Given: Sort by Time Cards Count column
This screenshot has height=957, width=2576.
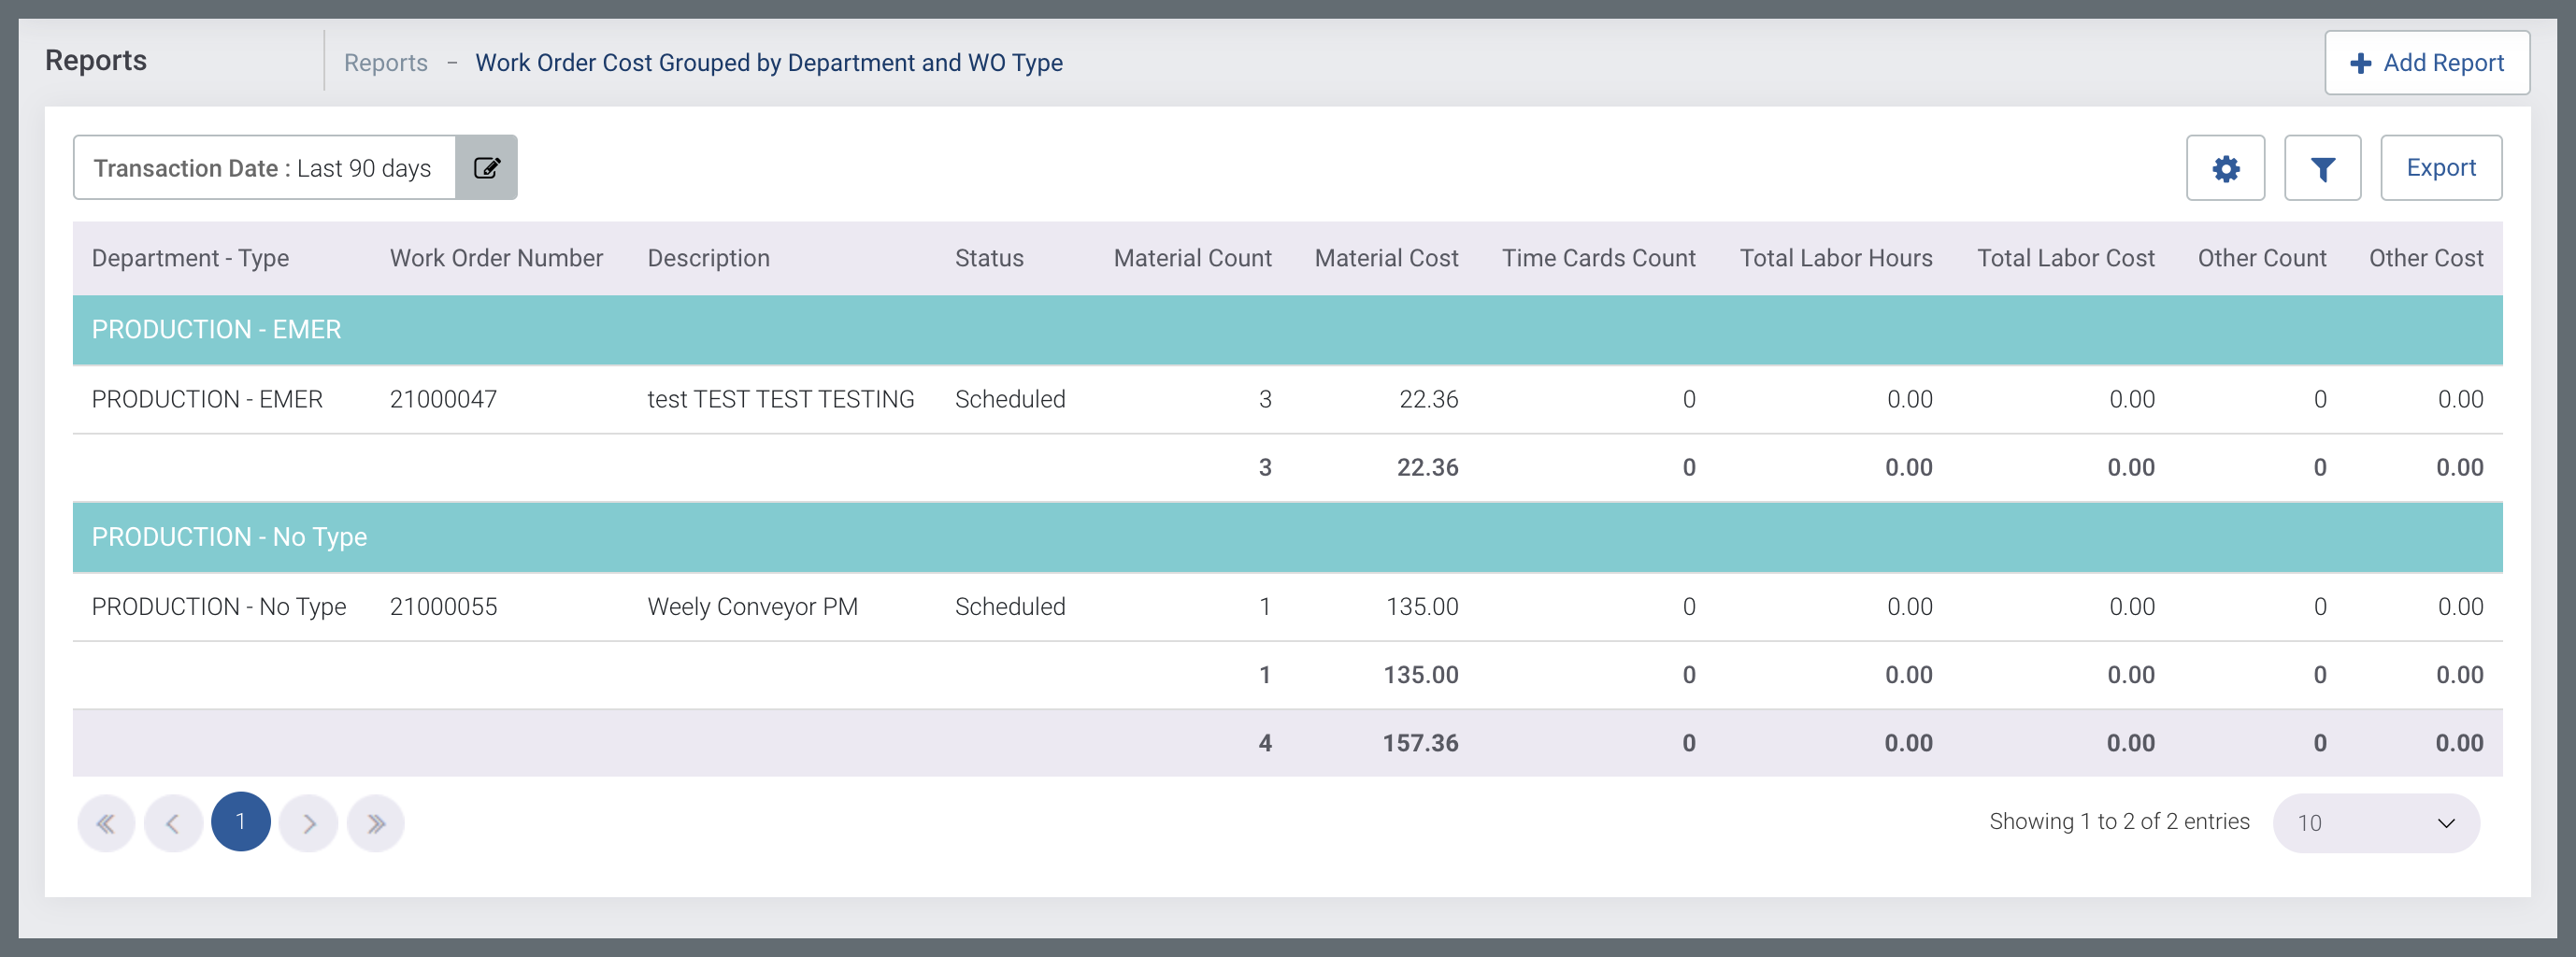Looking at the screenshot, I should pos(1598,258).
